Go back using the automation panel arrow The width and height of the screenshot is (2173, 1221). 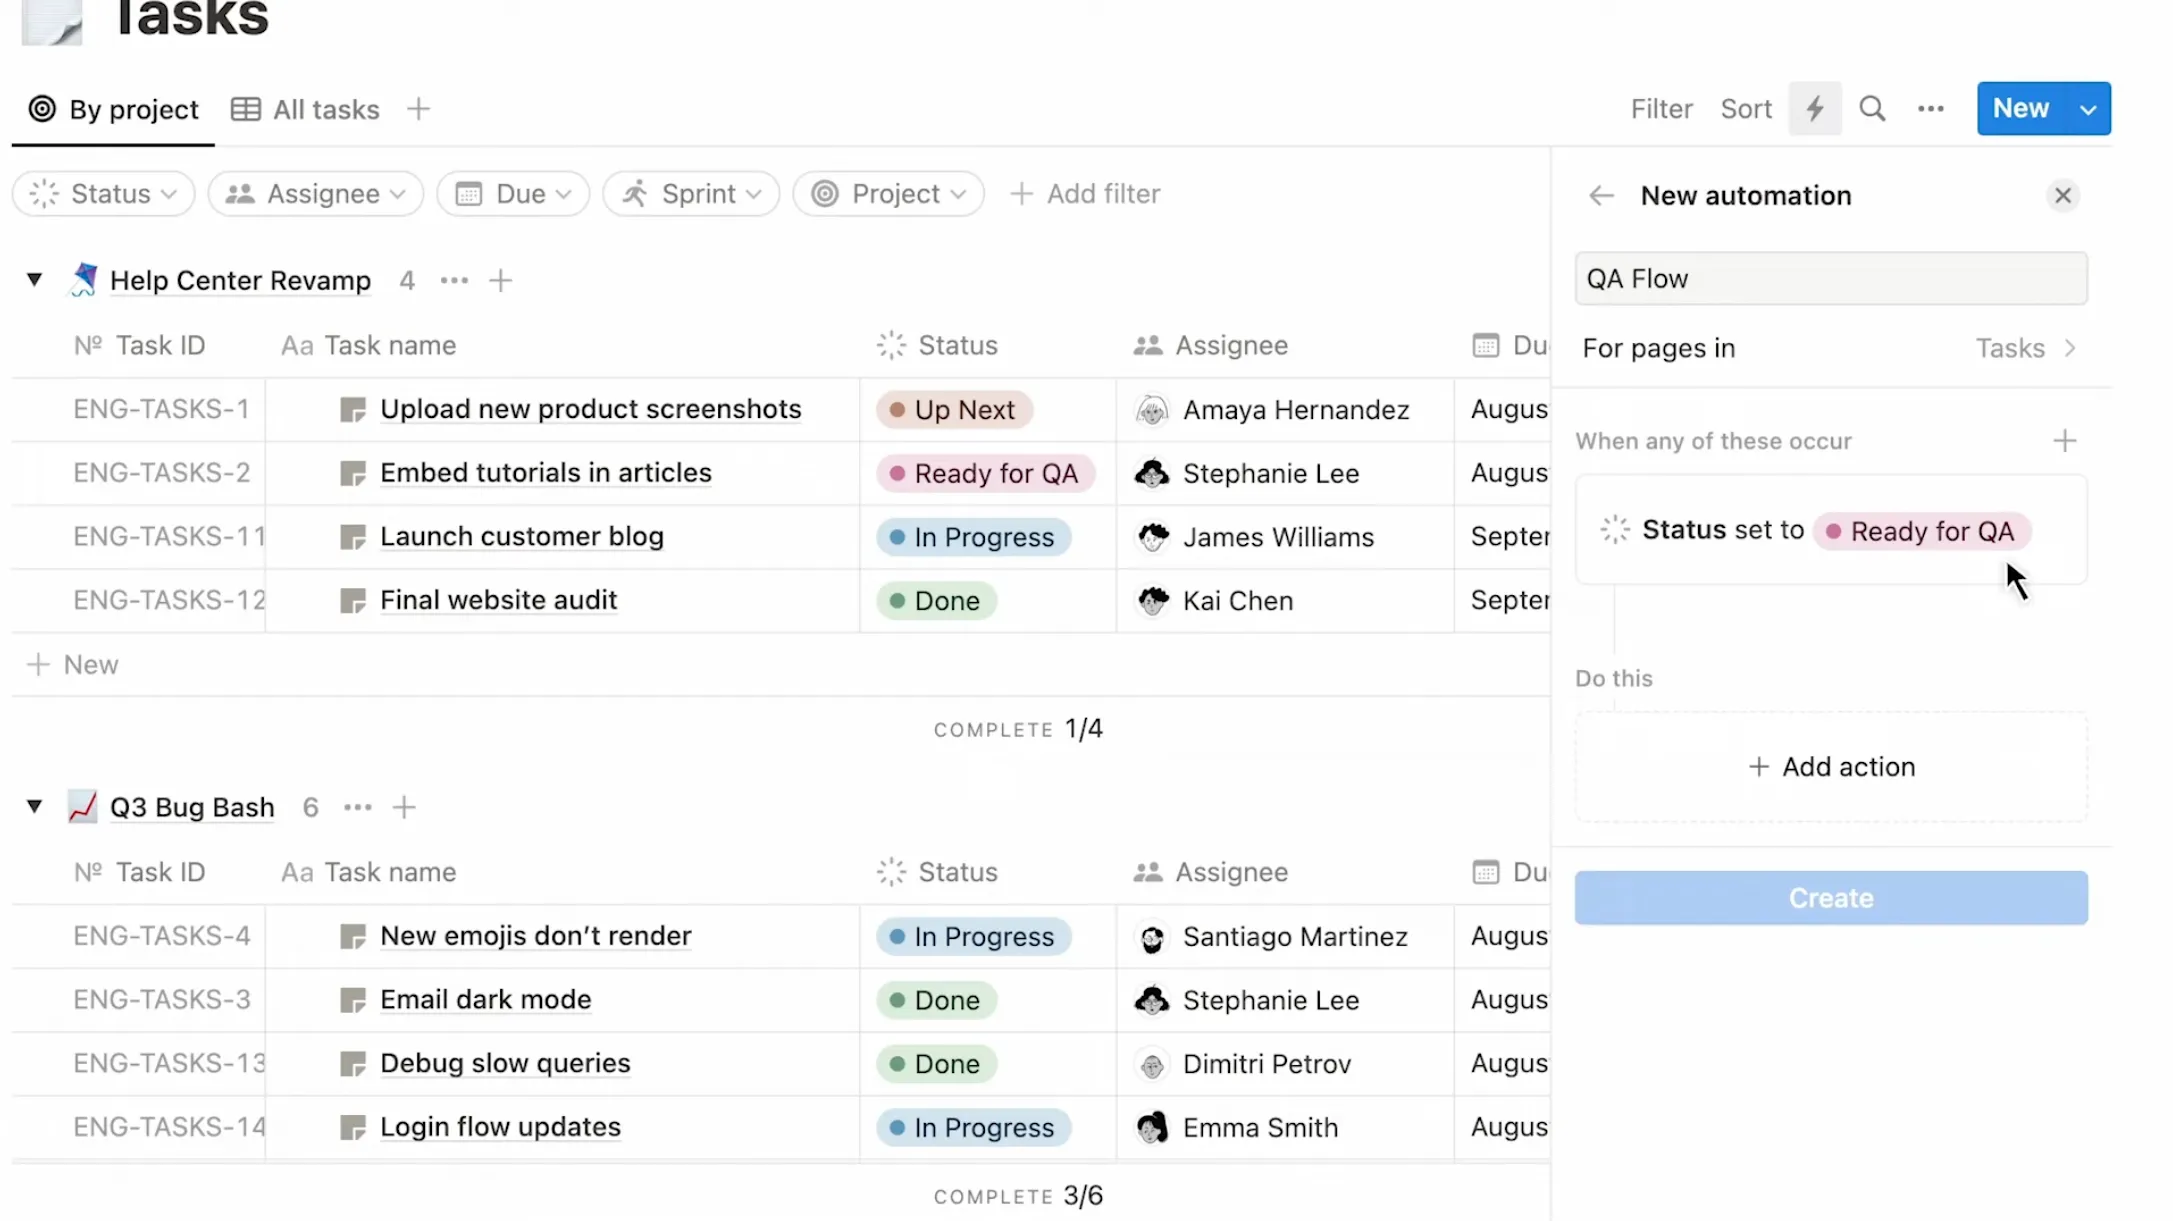(1599, 195)
